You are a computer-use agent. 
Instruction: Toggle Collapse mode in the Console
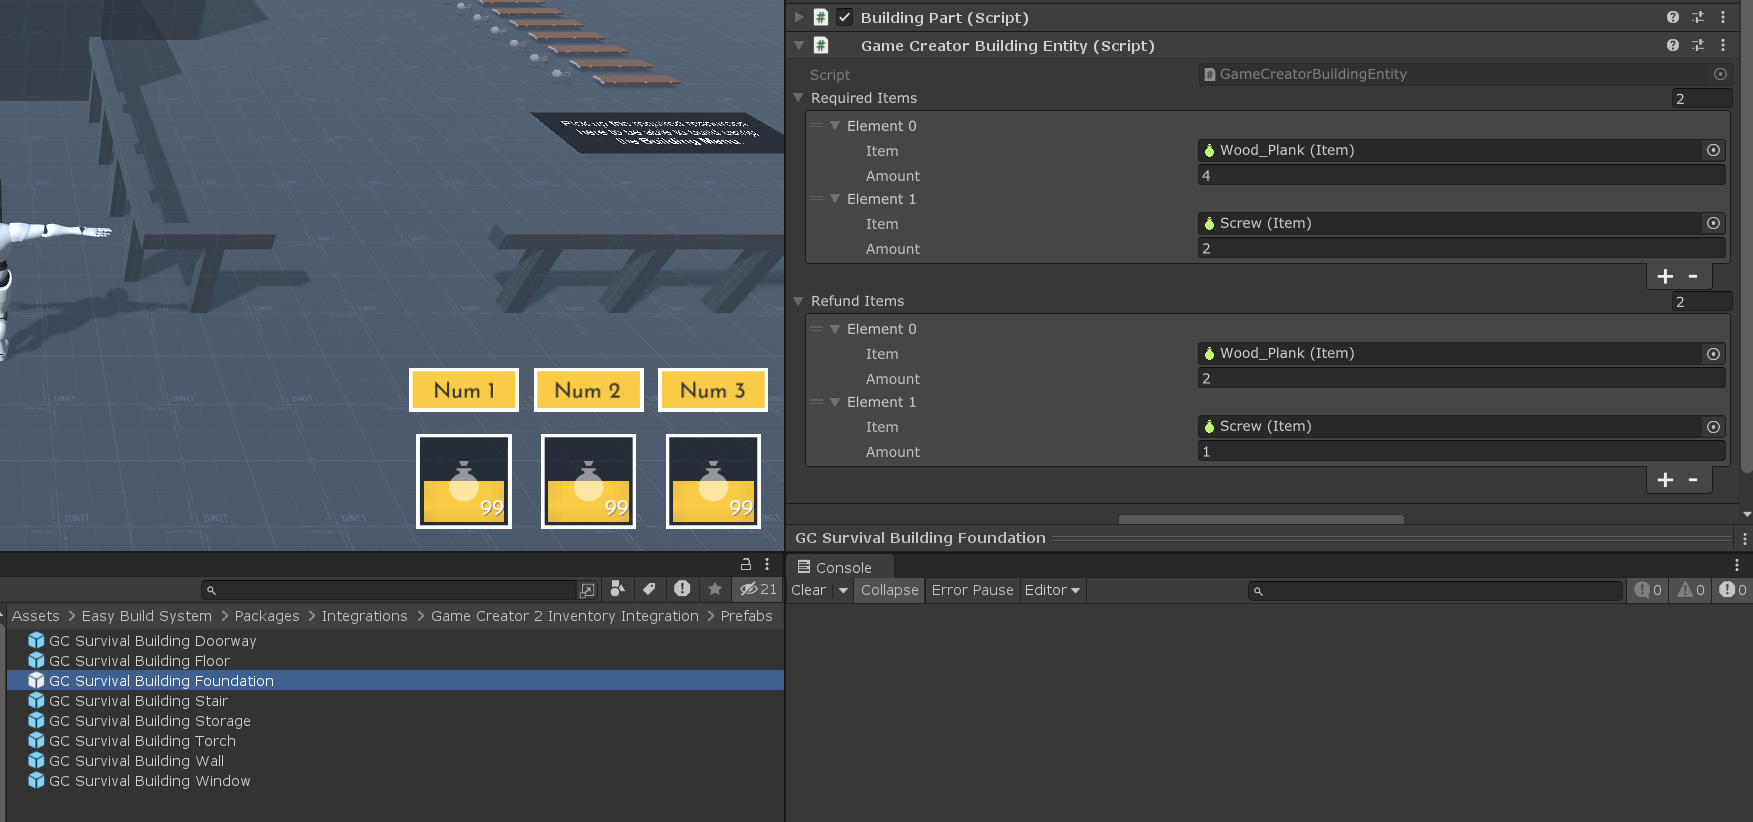coord(889,590)
